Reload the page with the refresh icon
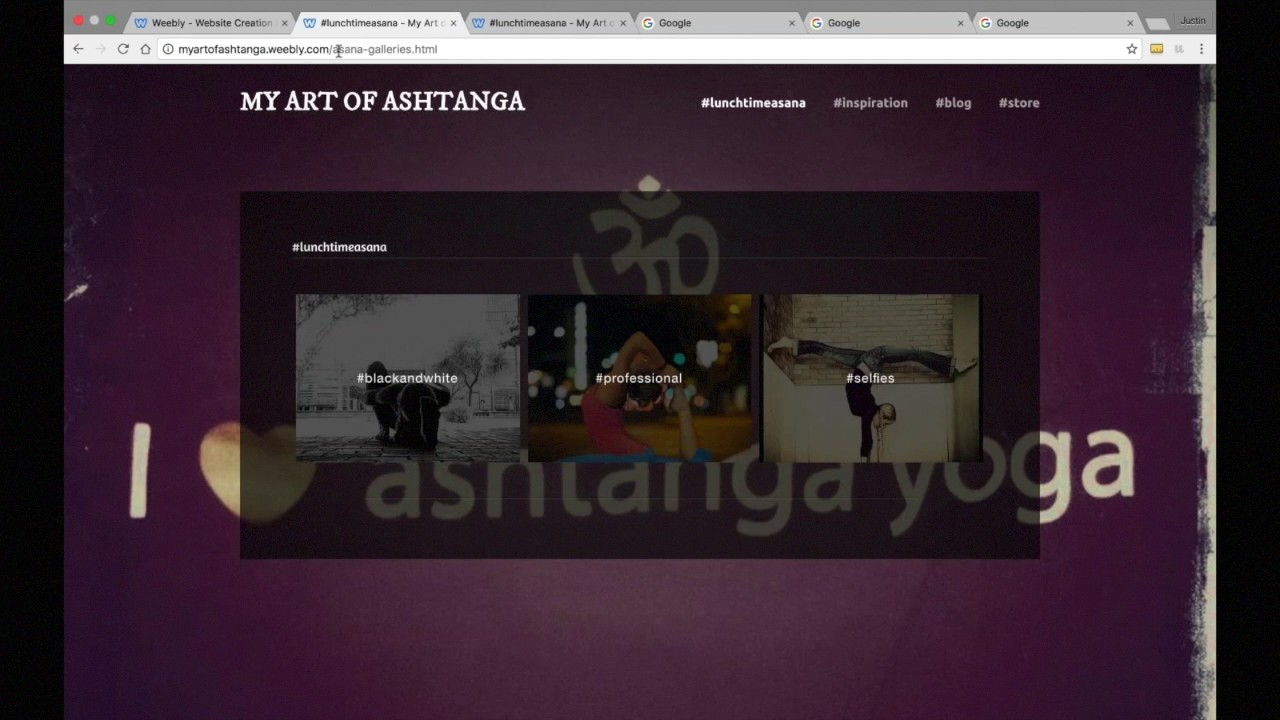This screenshot has width=1280, height=720. 123,49
